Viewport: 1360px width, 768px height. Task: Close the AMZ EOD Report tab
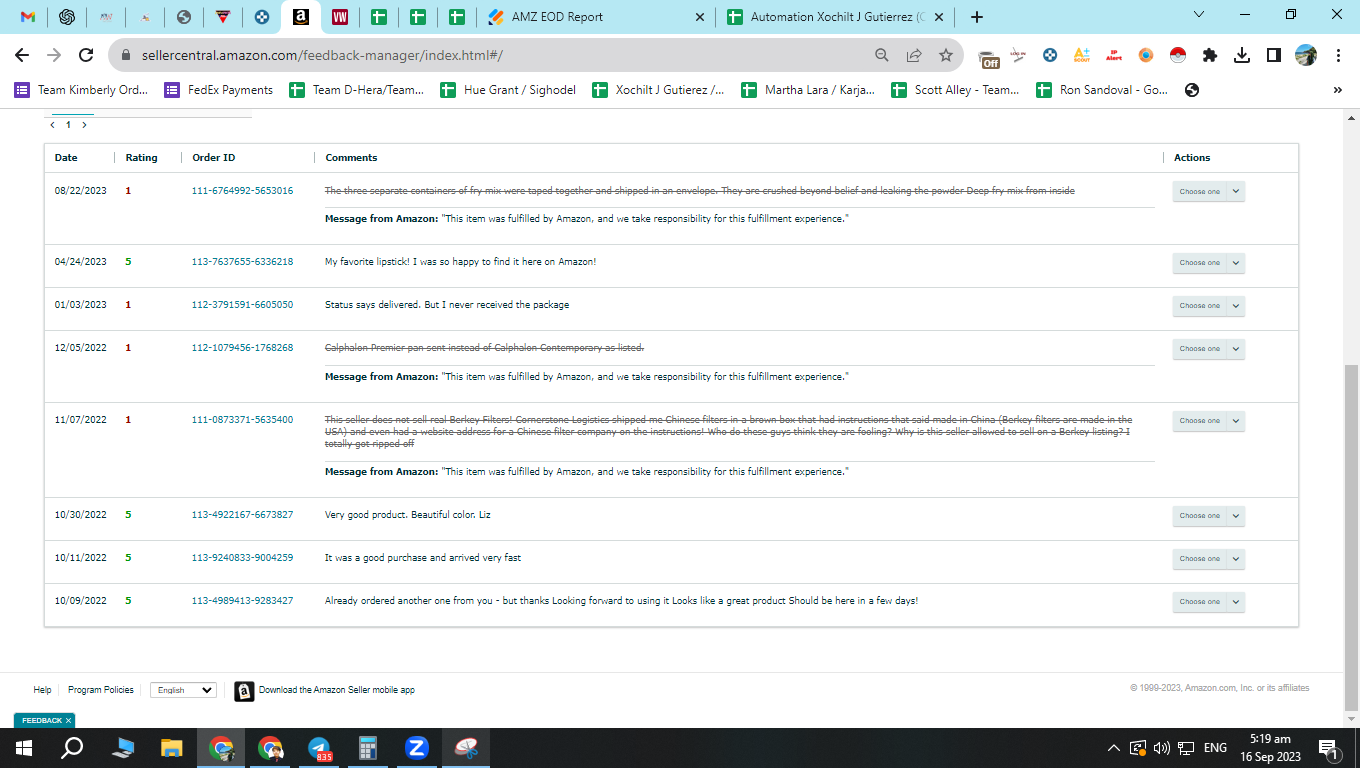tap(699, 17)
